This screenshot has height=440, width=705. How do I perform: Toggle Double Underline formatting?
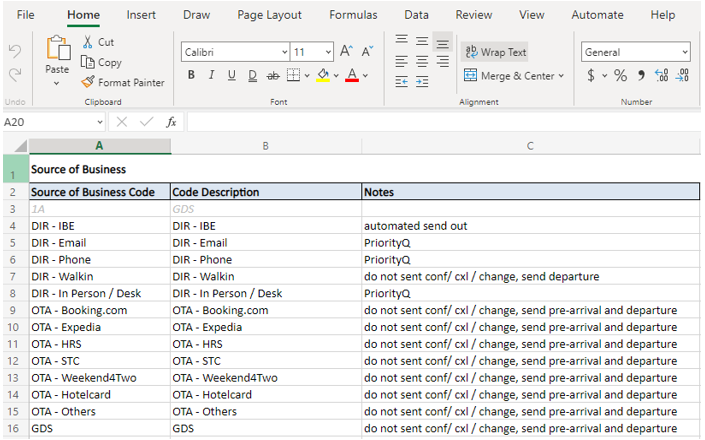click(253, 76)
